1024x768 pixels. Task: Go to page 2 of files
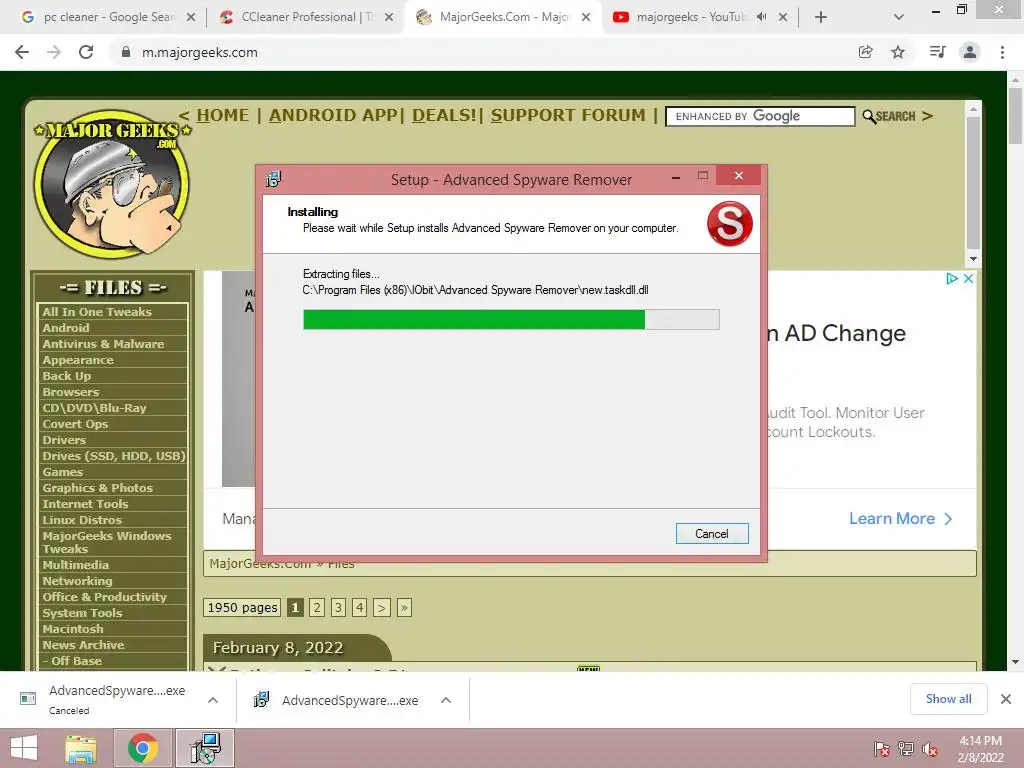317,608
